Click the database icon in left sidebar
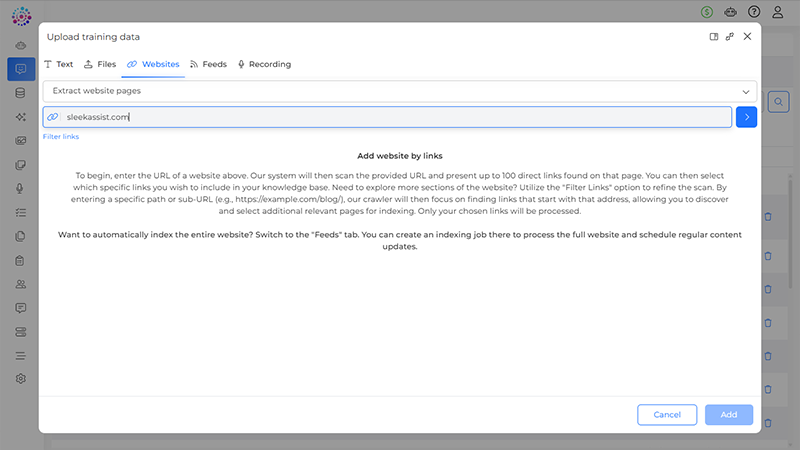Viewport: 800px width, 450px height. pyautogui.click(x=20, y=93)
